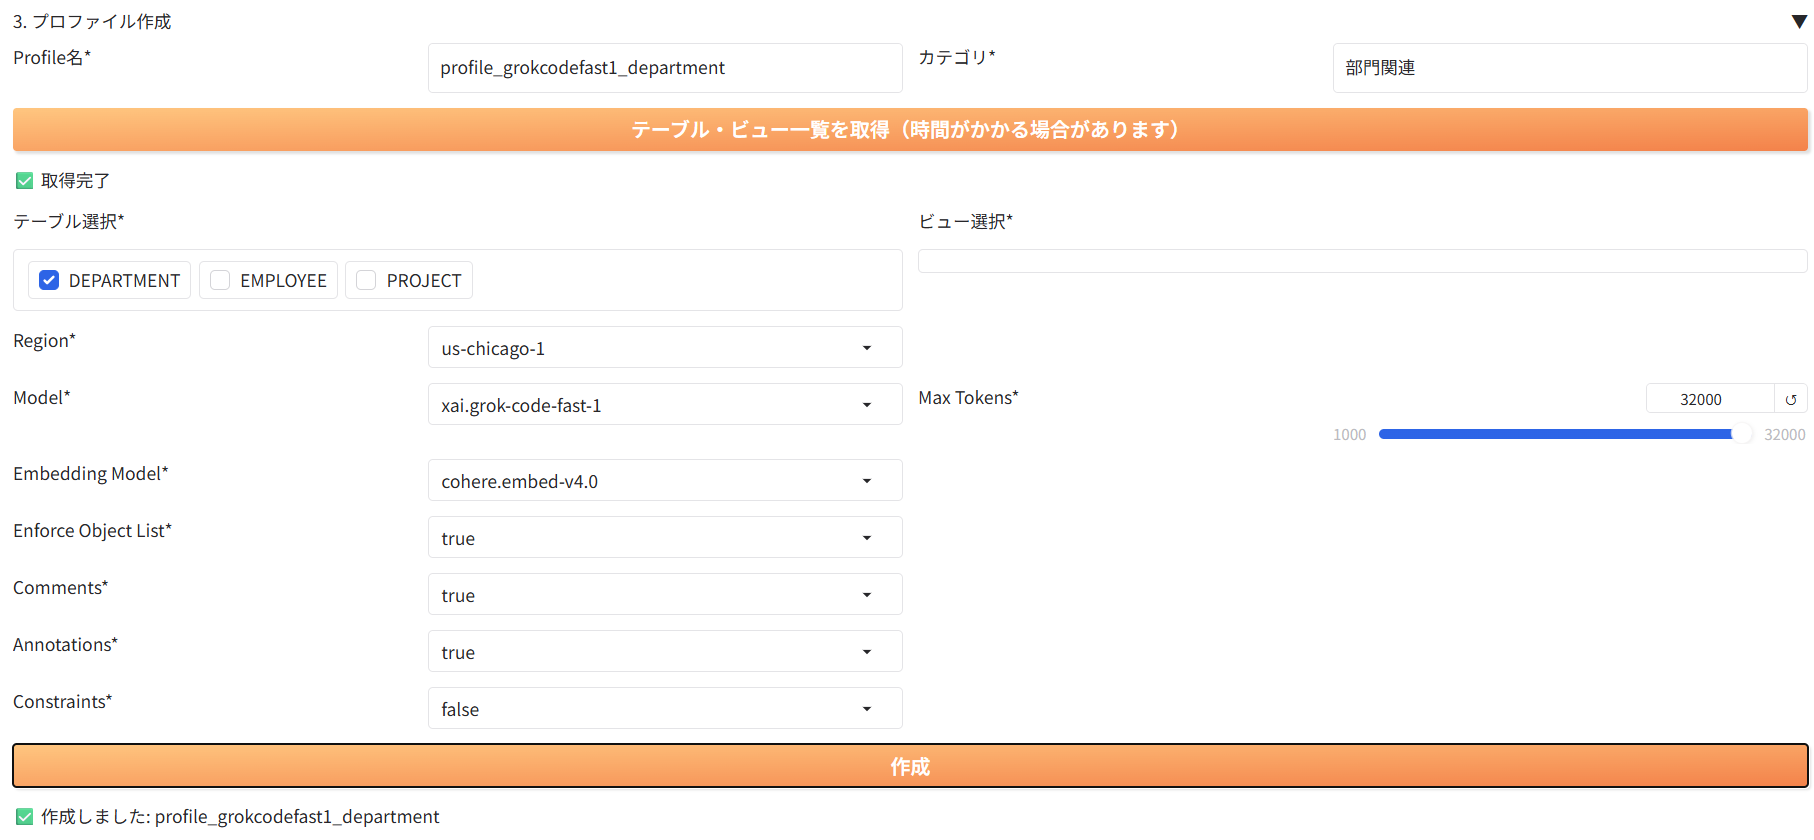Click the テーブル・ビュー一覧を取得 button

point(910,130)
